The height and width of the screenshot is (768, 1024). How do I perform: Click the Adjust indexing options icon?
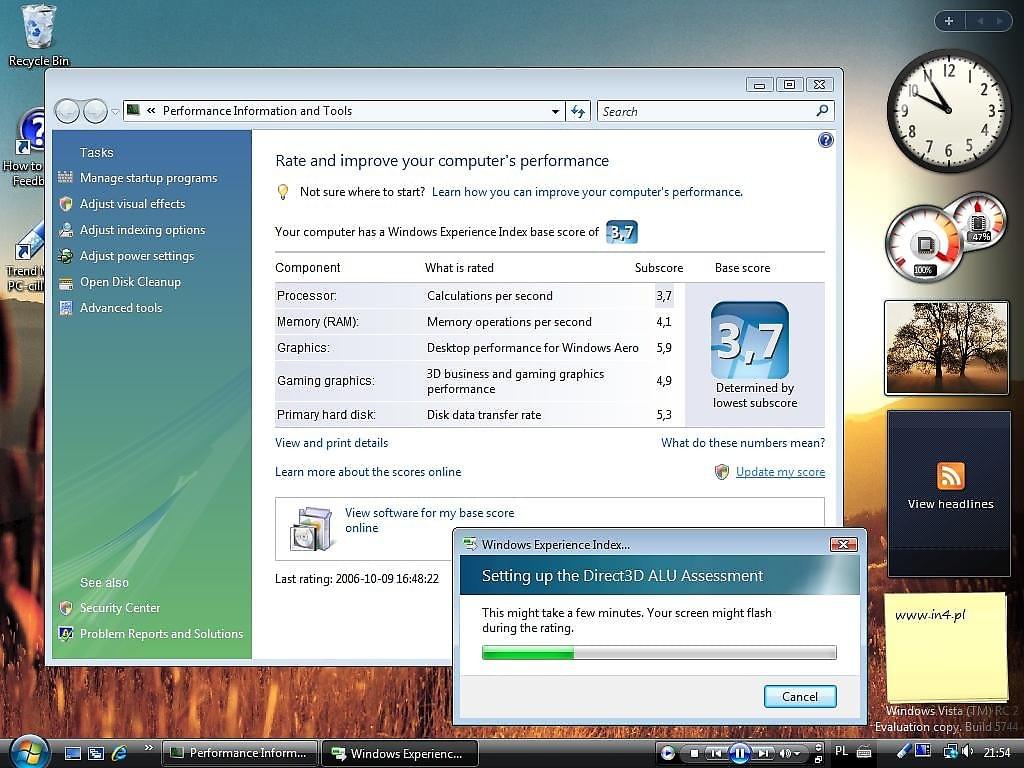(66, 230)
